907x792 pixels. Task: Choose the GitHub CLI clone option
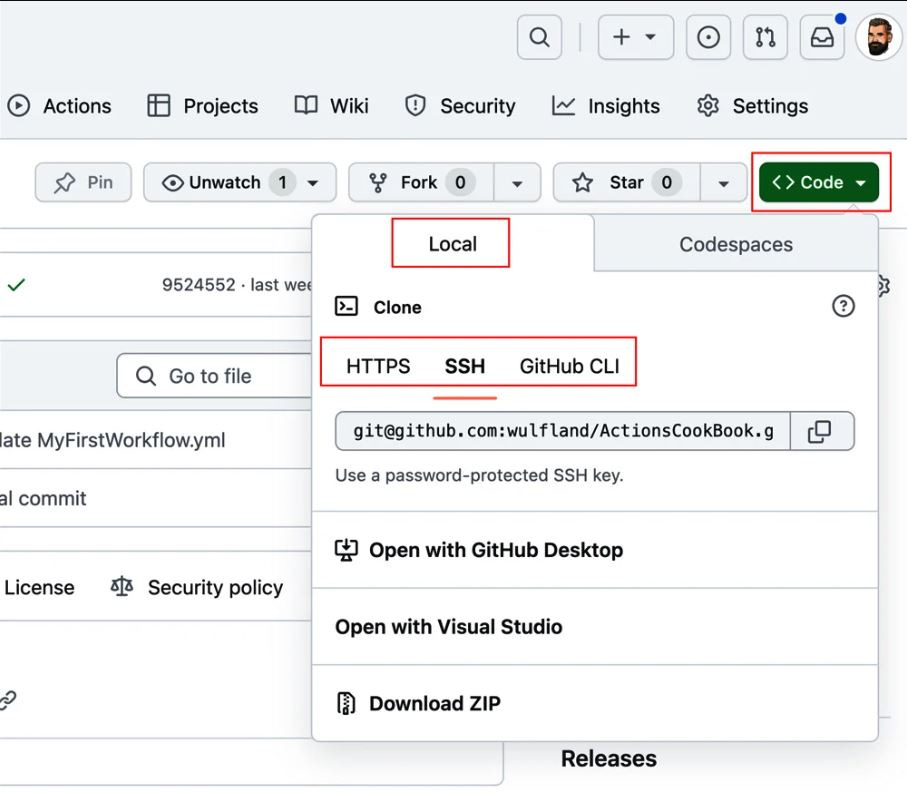(569, 366)
